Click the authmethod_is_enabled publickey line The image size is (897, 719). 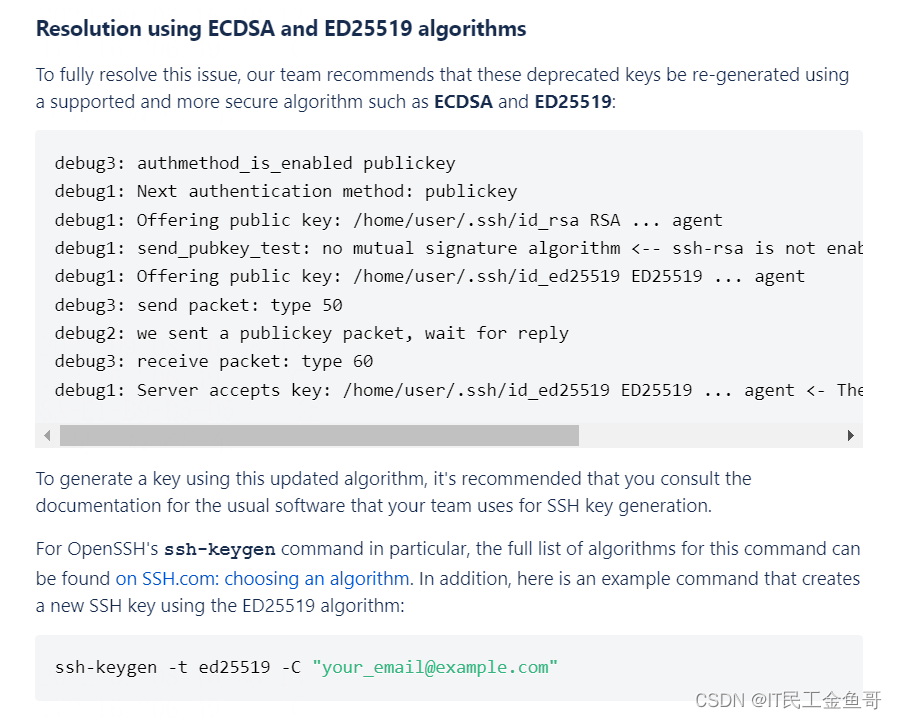[255, 164]
